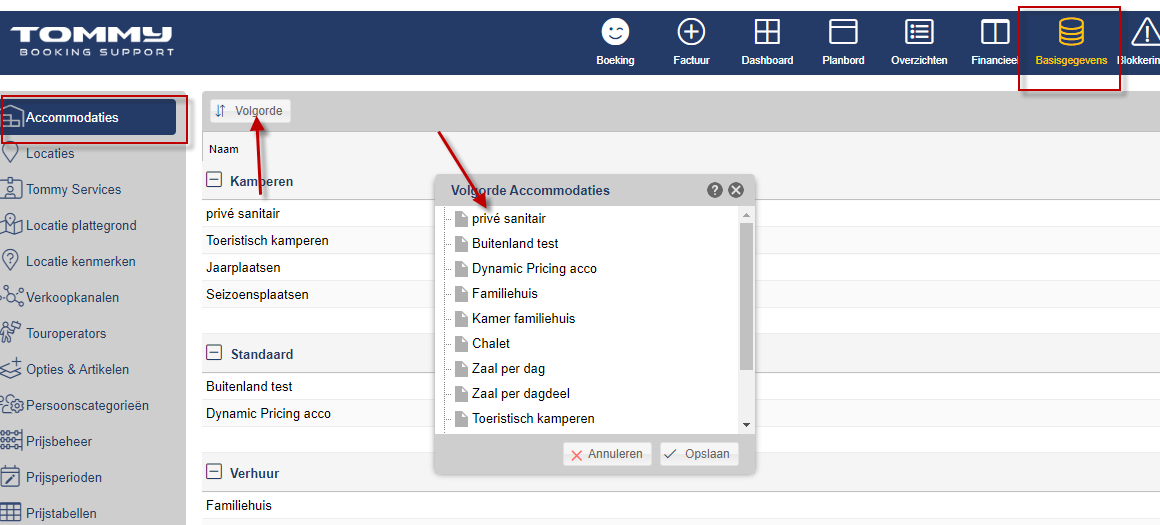Screen dimensions: 1160x525
Task: Click the document icon next to Zaal per dagdeel
Action: pos(462,394)
